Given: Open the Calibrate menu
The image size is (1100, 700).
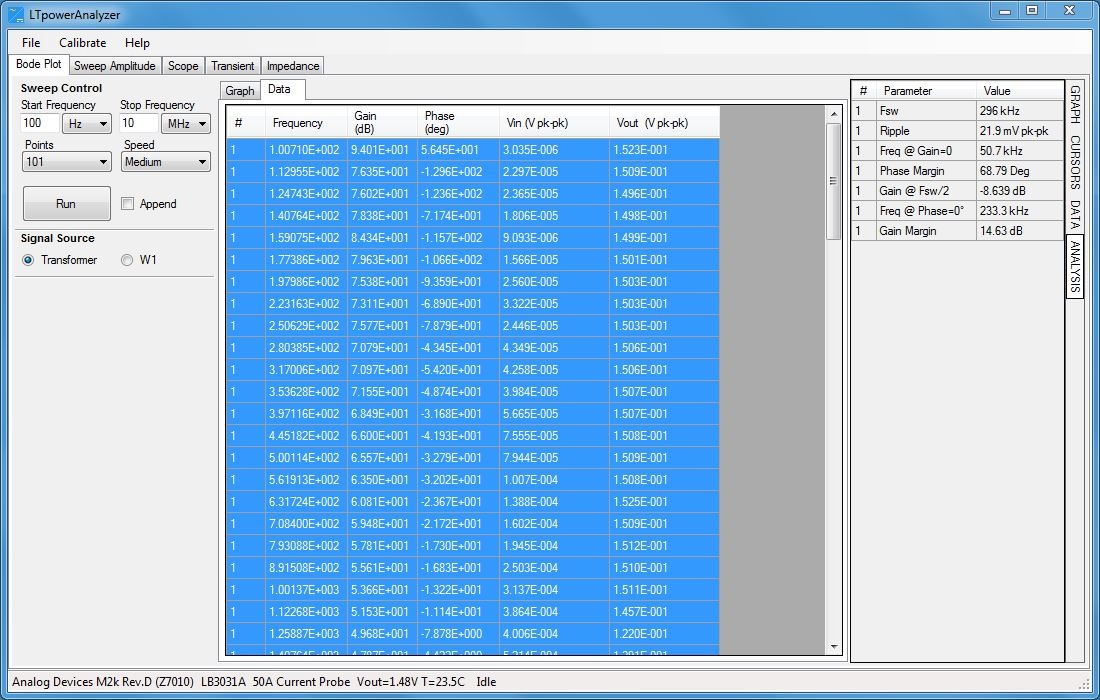Looking at the screenshot, I should [82, 43].
